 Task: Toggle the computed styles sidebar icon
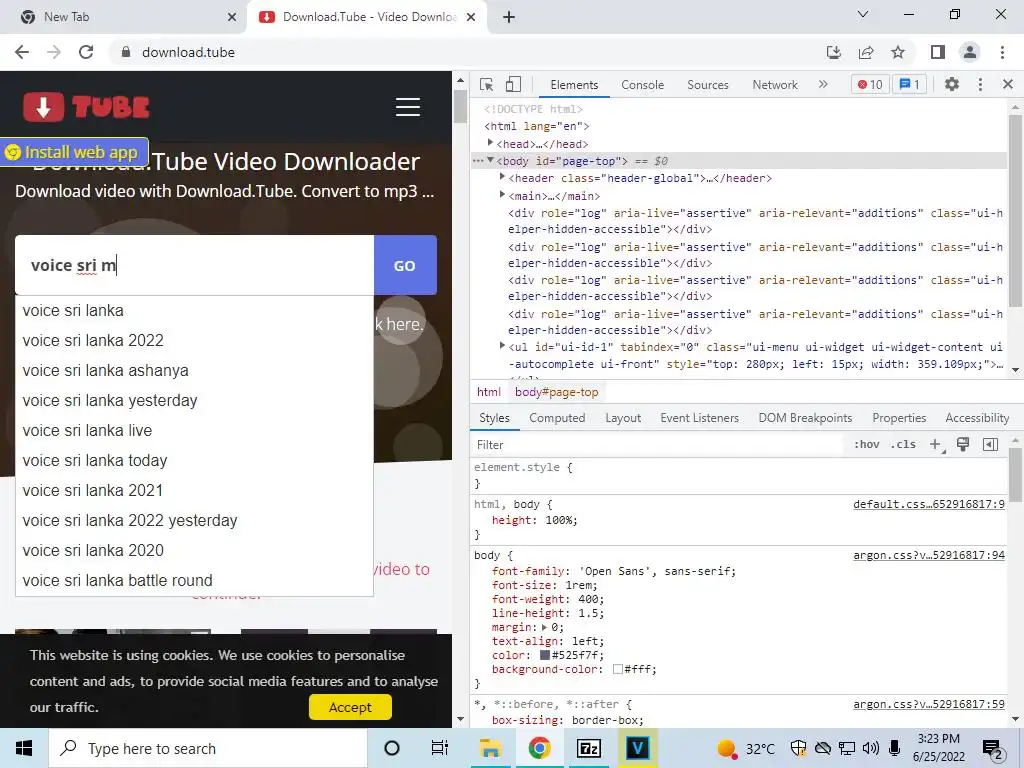coord(990,445)
